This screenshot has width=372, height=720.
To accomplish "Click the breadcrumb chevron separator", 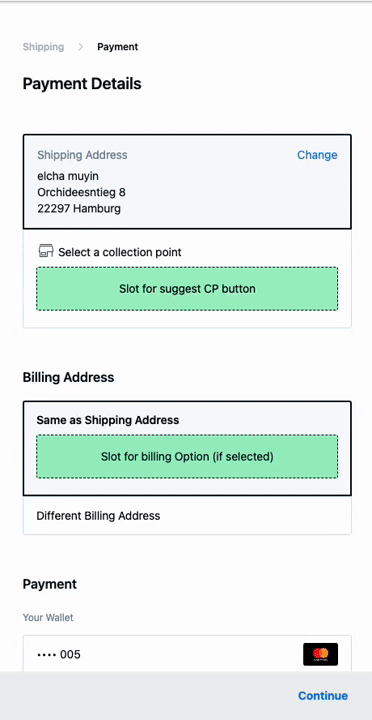I will click(x=81, y=47).
